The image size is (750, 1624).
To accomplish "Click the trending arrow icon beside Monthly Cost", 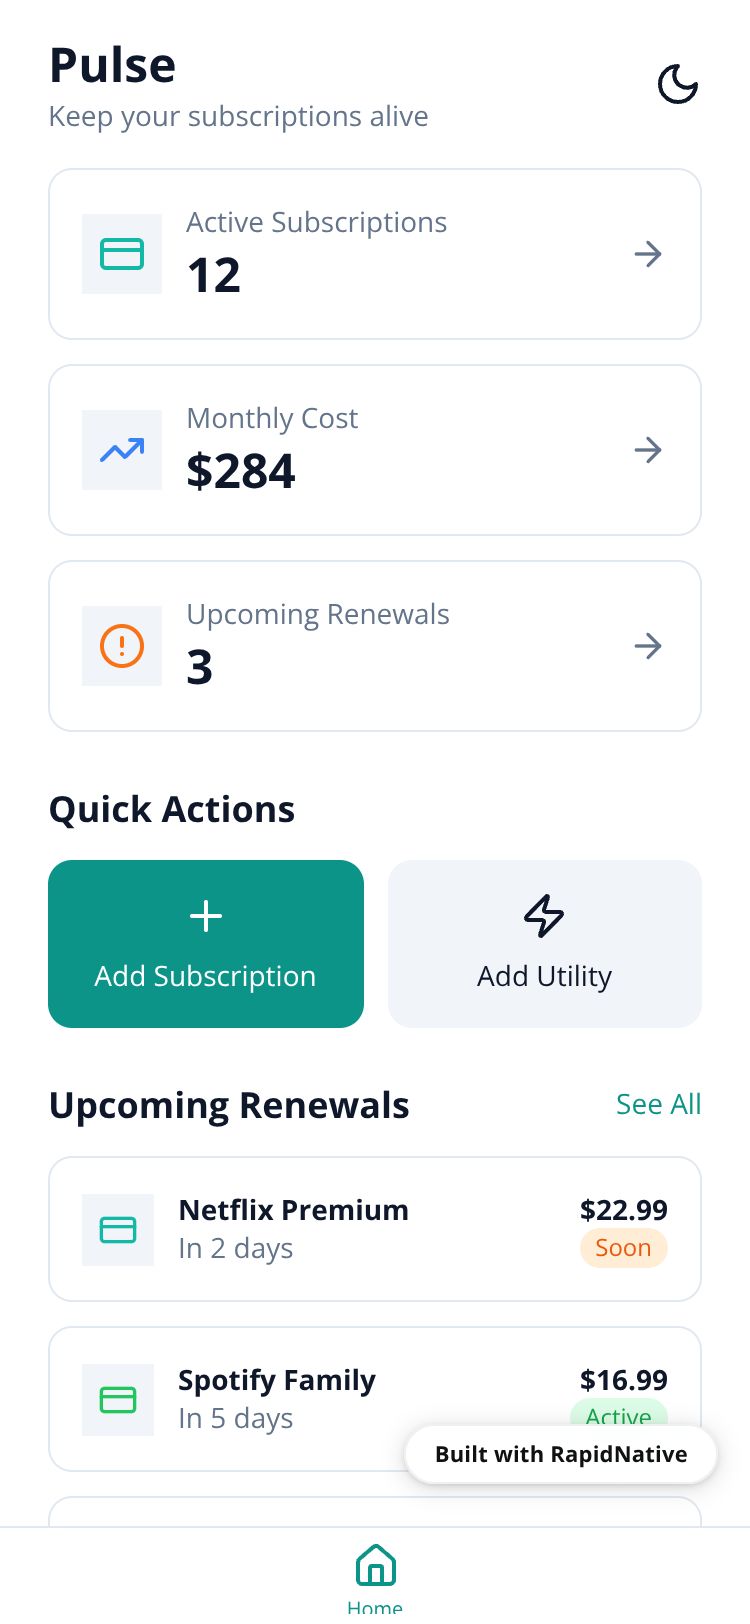I will [122, 450].
